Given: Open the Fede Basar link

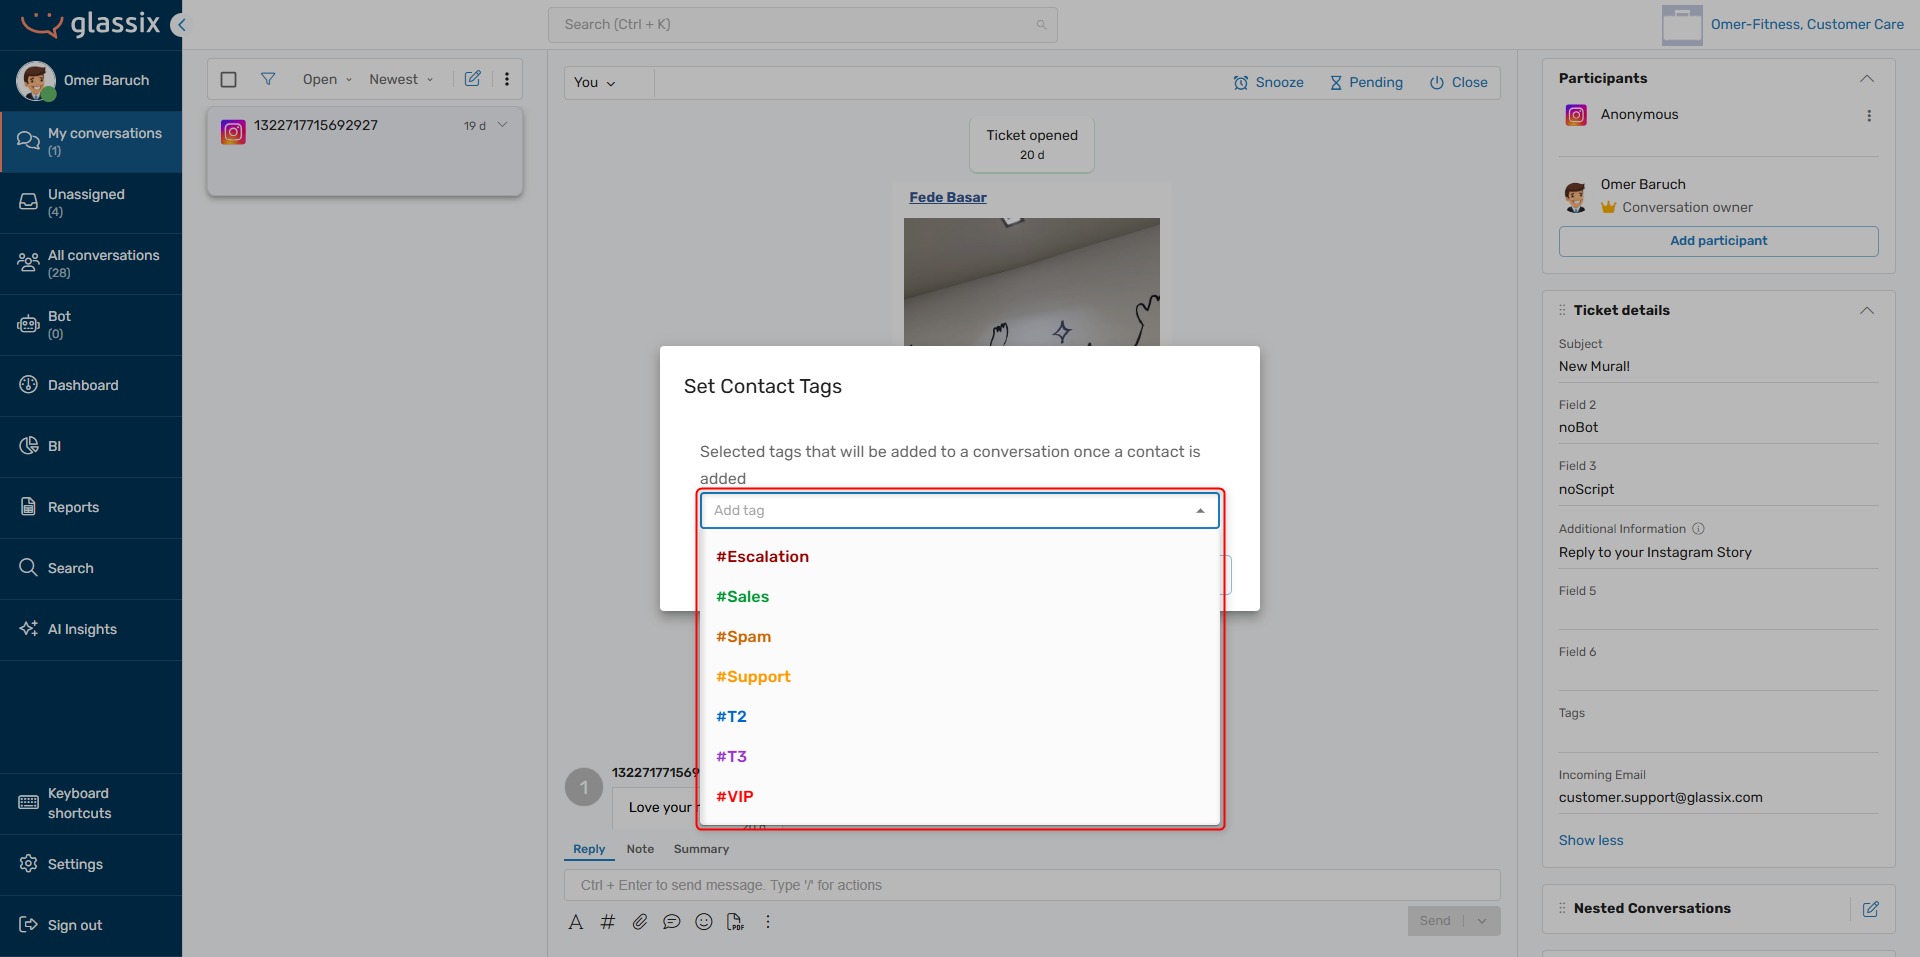Looking at the screenshot, I should (x=947, y=198).
